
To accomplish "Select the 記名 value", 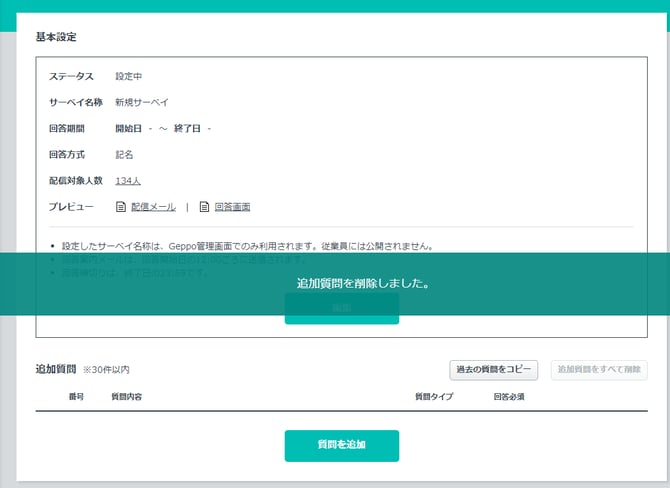I will tap(124, 155).
